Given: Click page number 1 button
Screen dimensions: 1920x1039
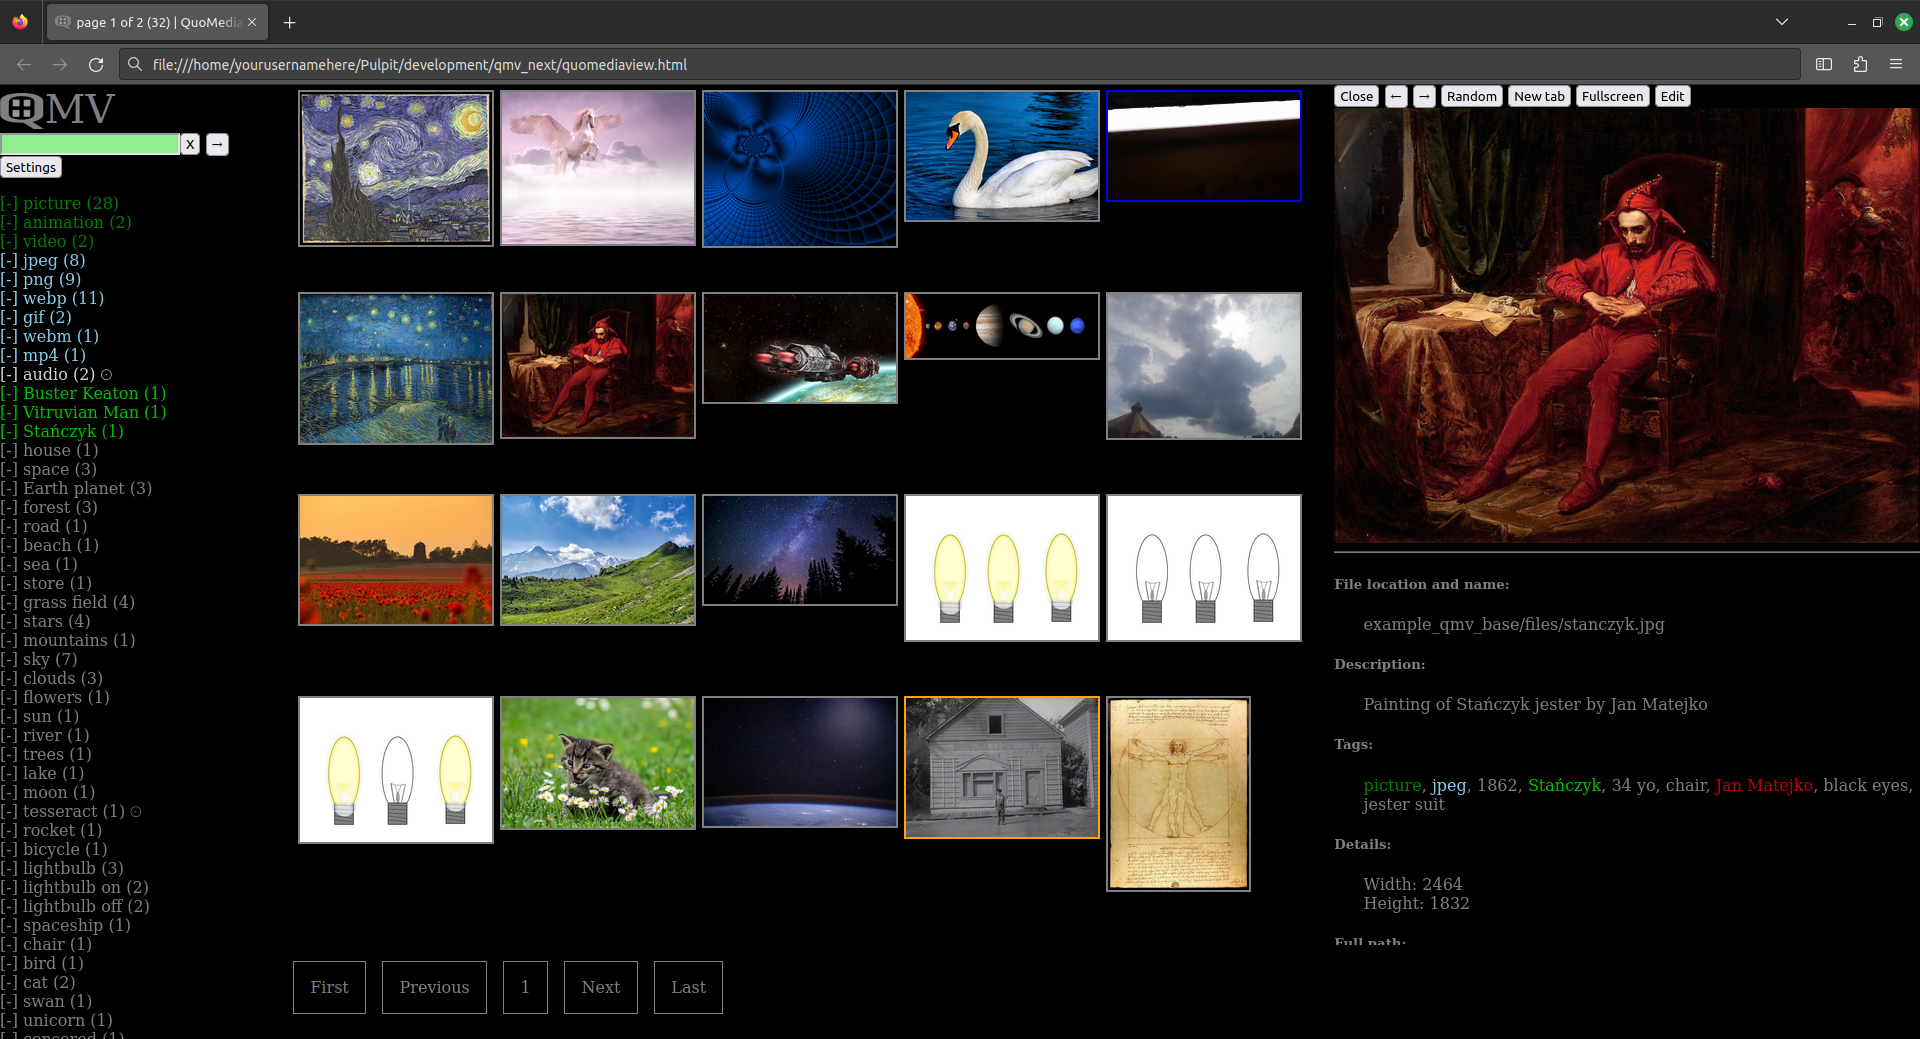Looking at the screenshot, I should coord(525,987).
